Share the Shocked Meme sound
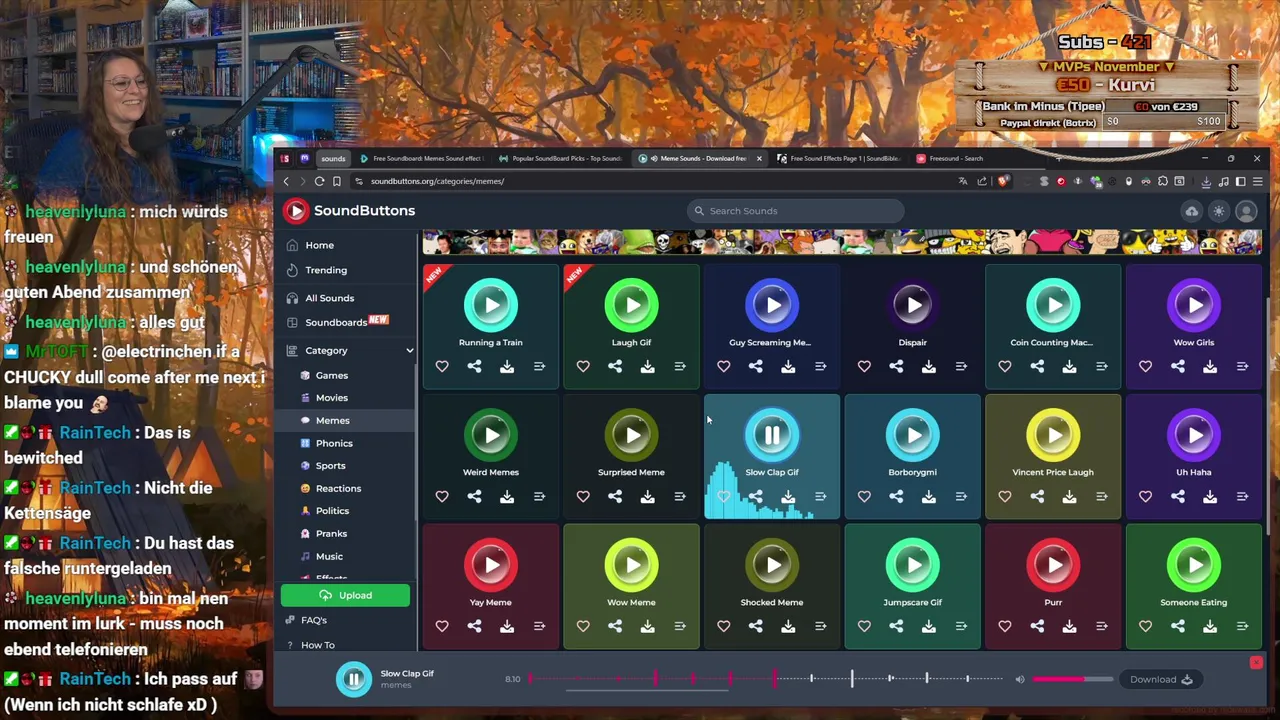Image resolution: width=1280 pixels, height=720 pixels. pyautogui.click(x=755, y=626)
